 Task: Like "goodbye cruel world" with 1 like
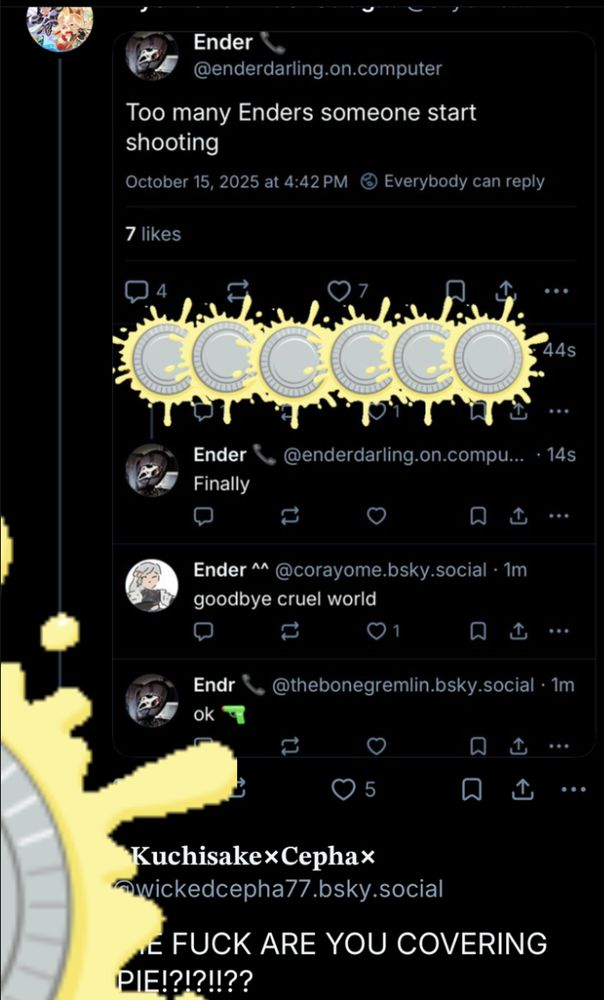[x=383, y=631]
